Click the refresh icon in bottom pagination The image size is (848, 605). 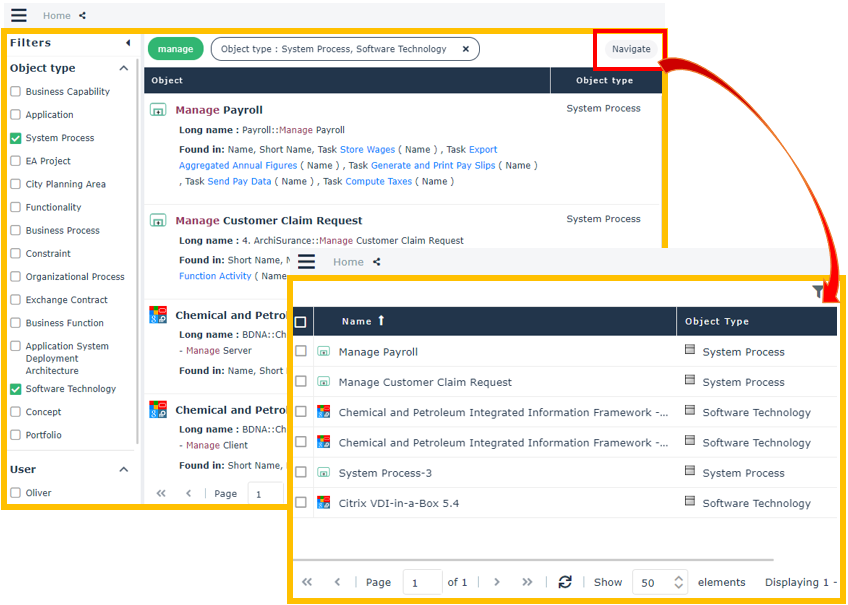click(565, 582)
